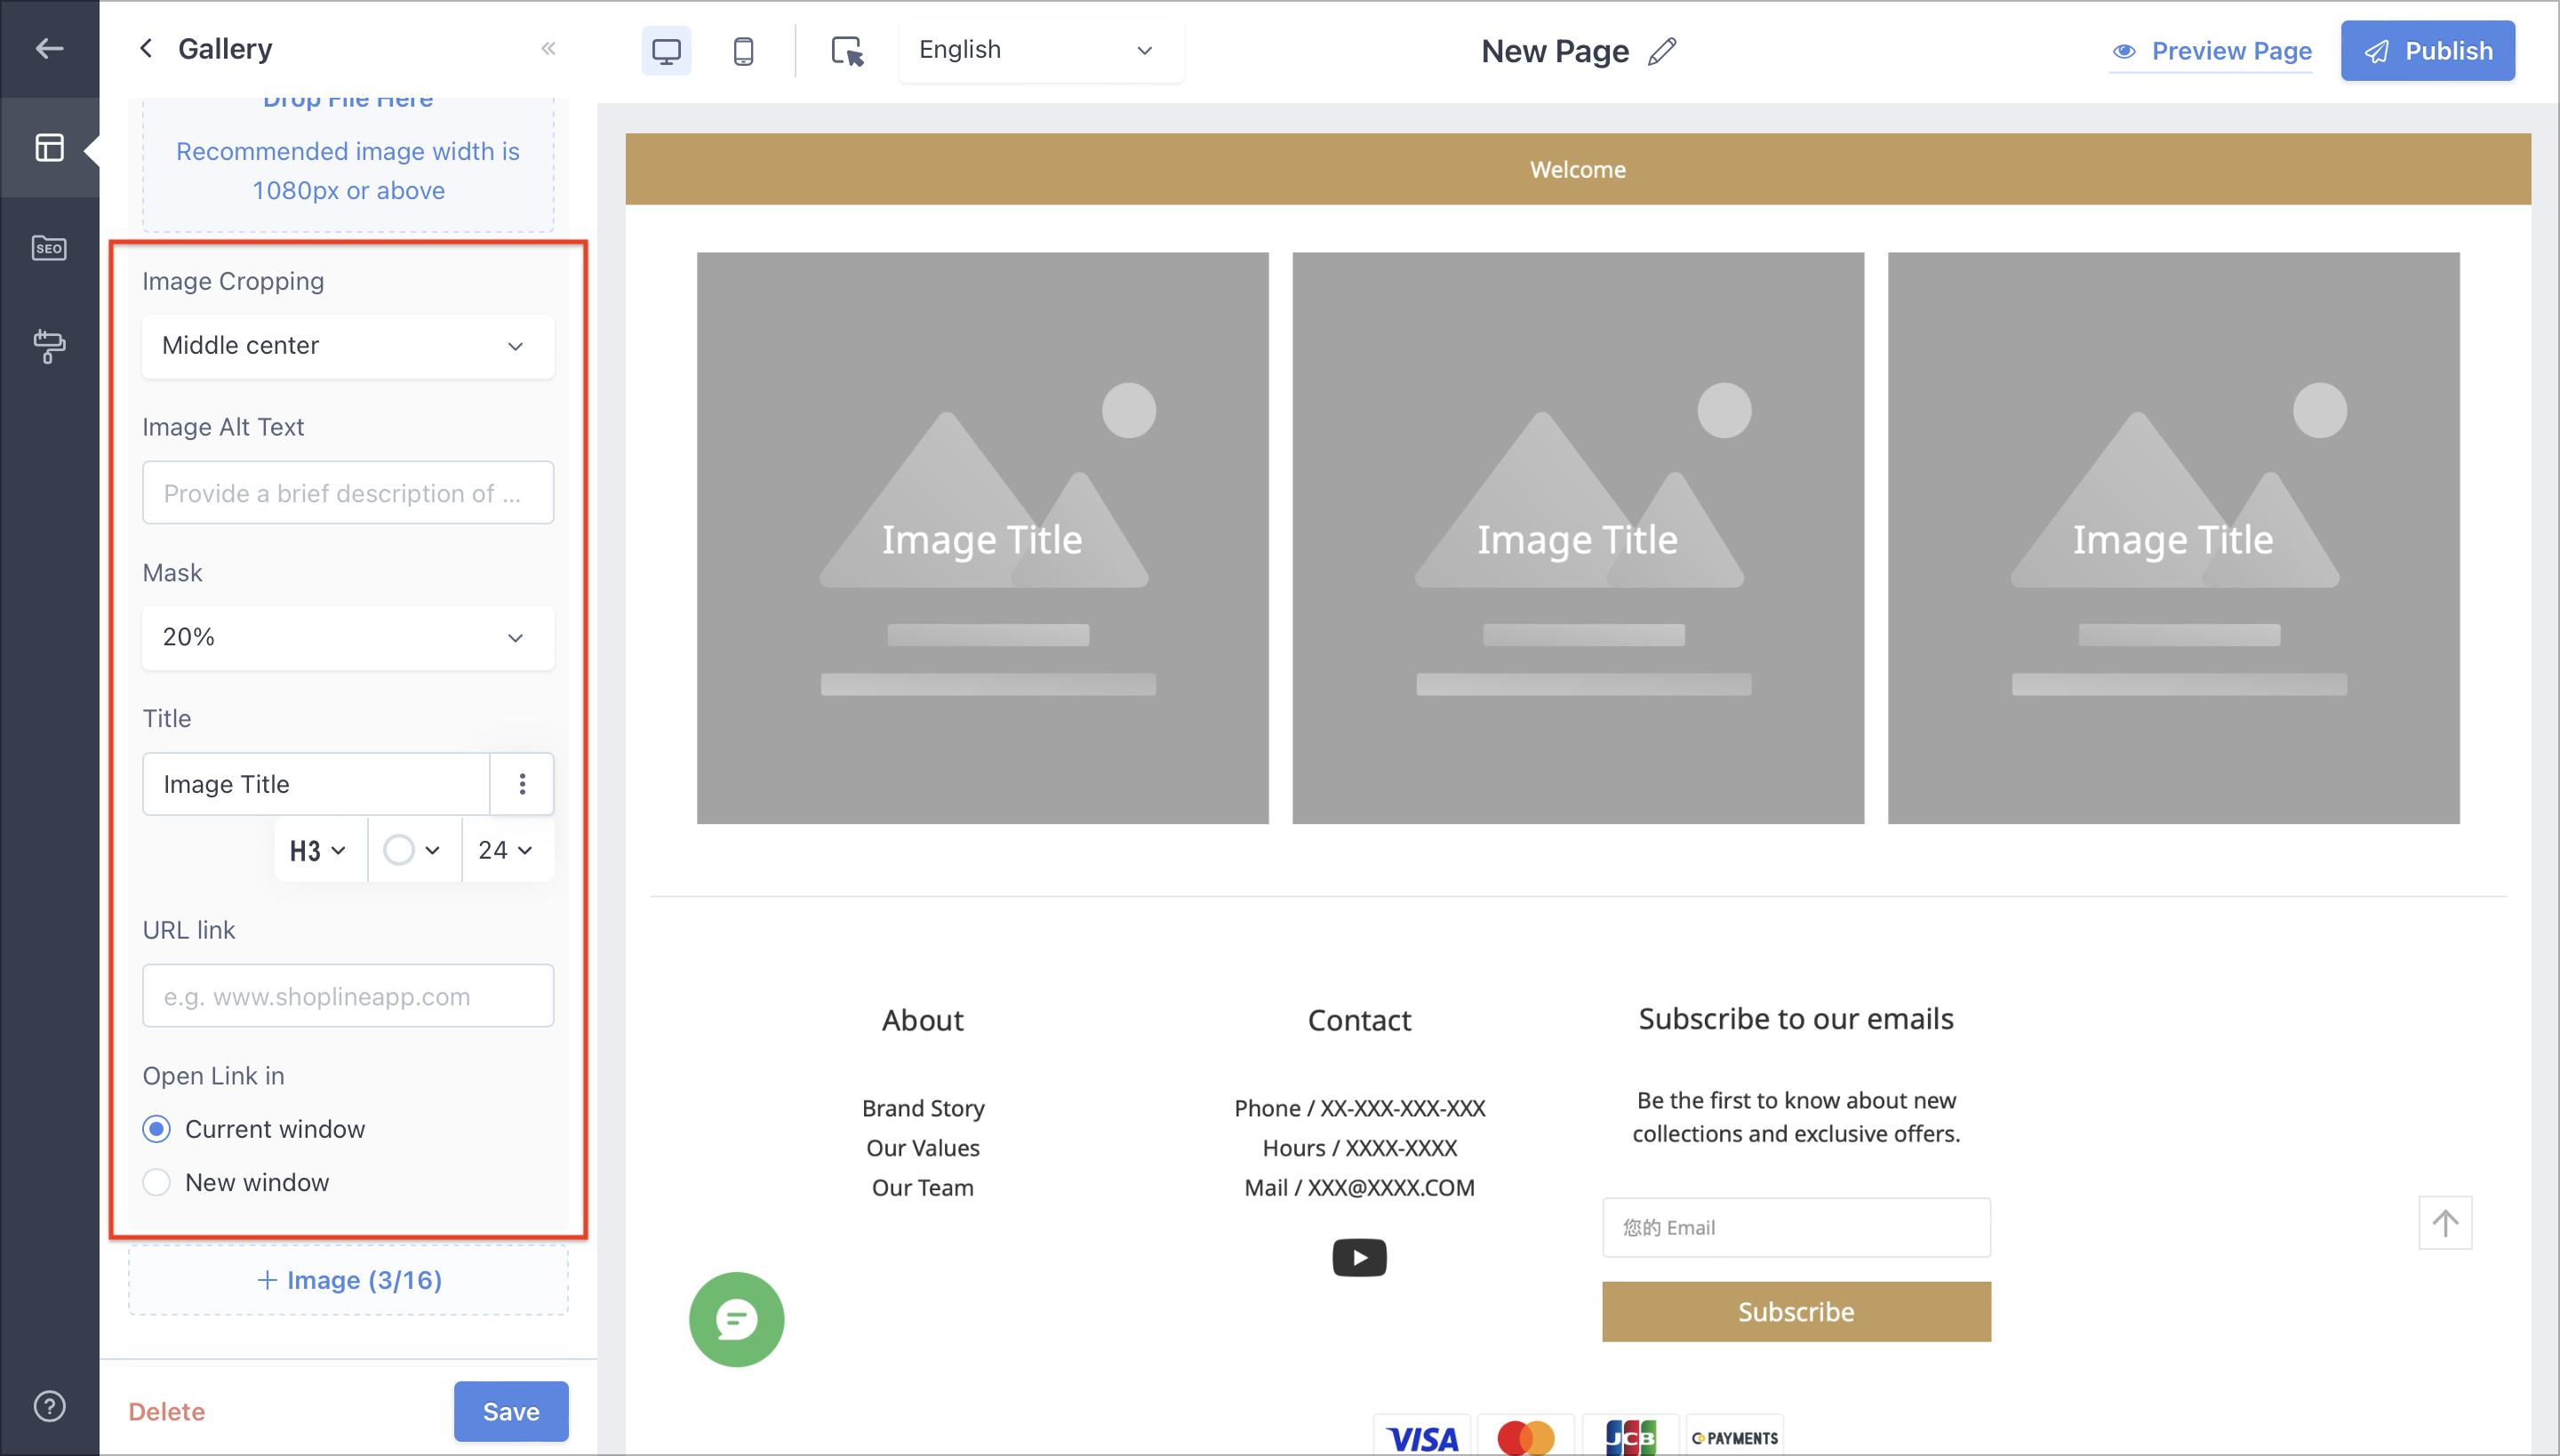Image resolution: width=2560 pixels, height=1456 pixels.
Task: Click the Subscribe button in footer
Action: 1796,1311
